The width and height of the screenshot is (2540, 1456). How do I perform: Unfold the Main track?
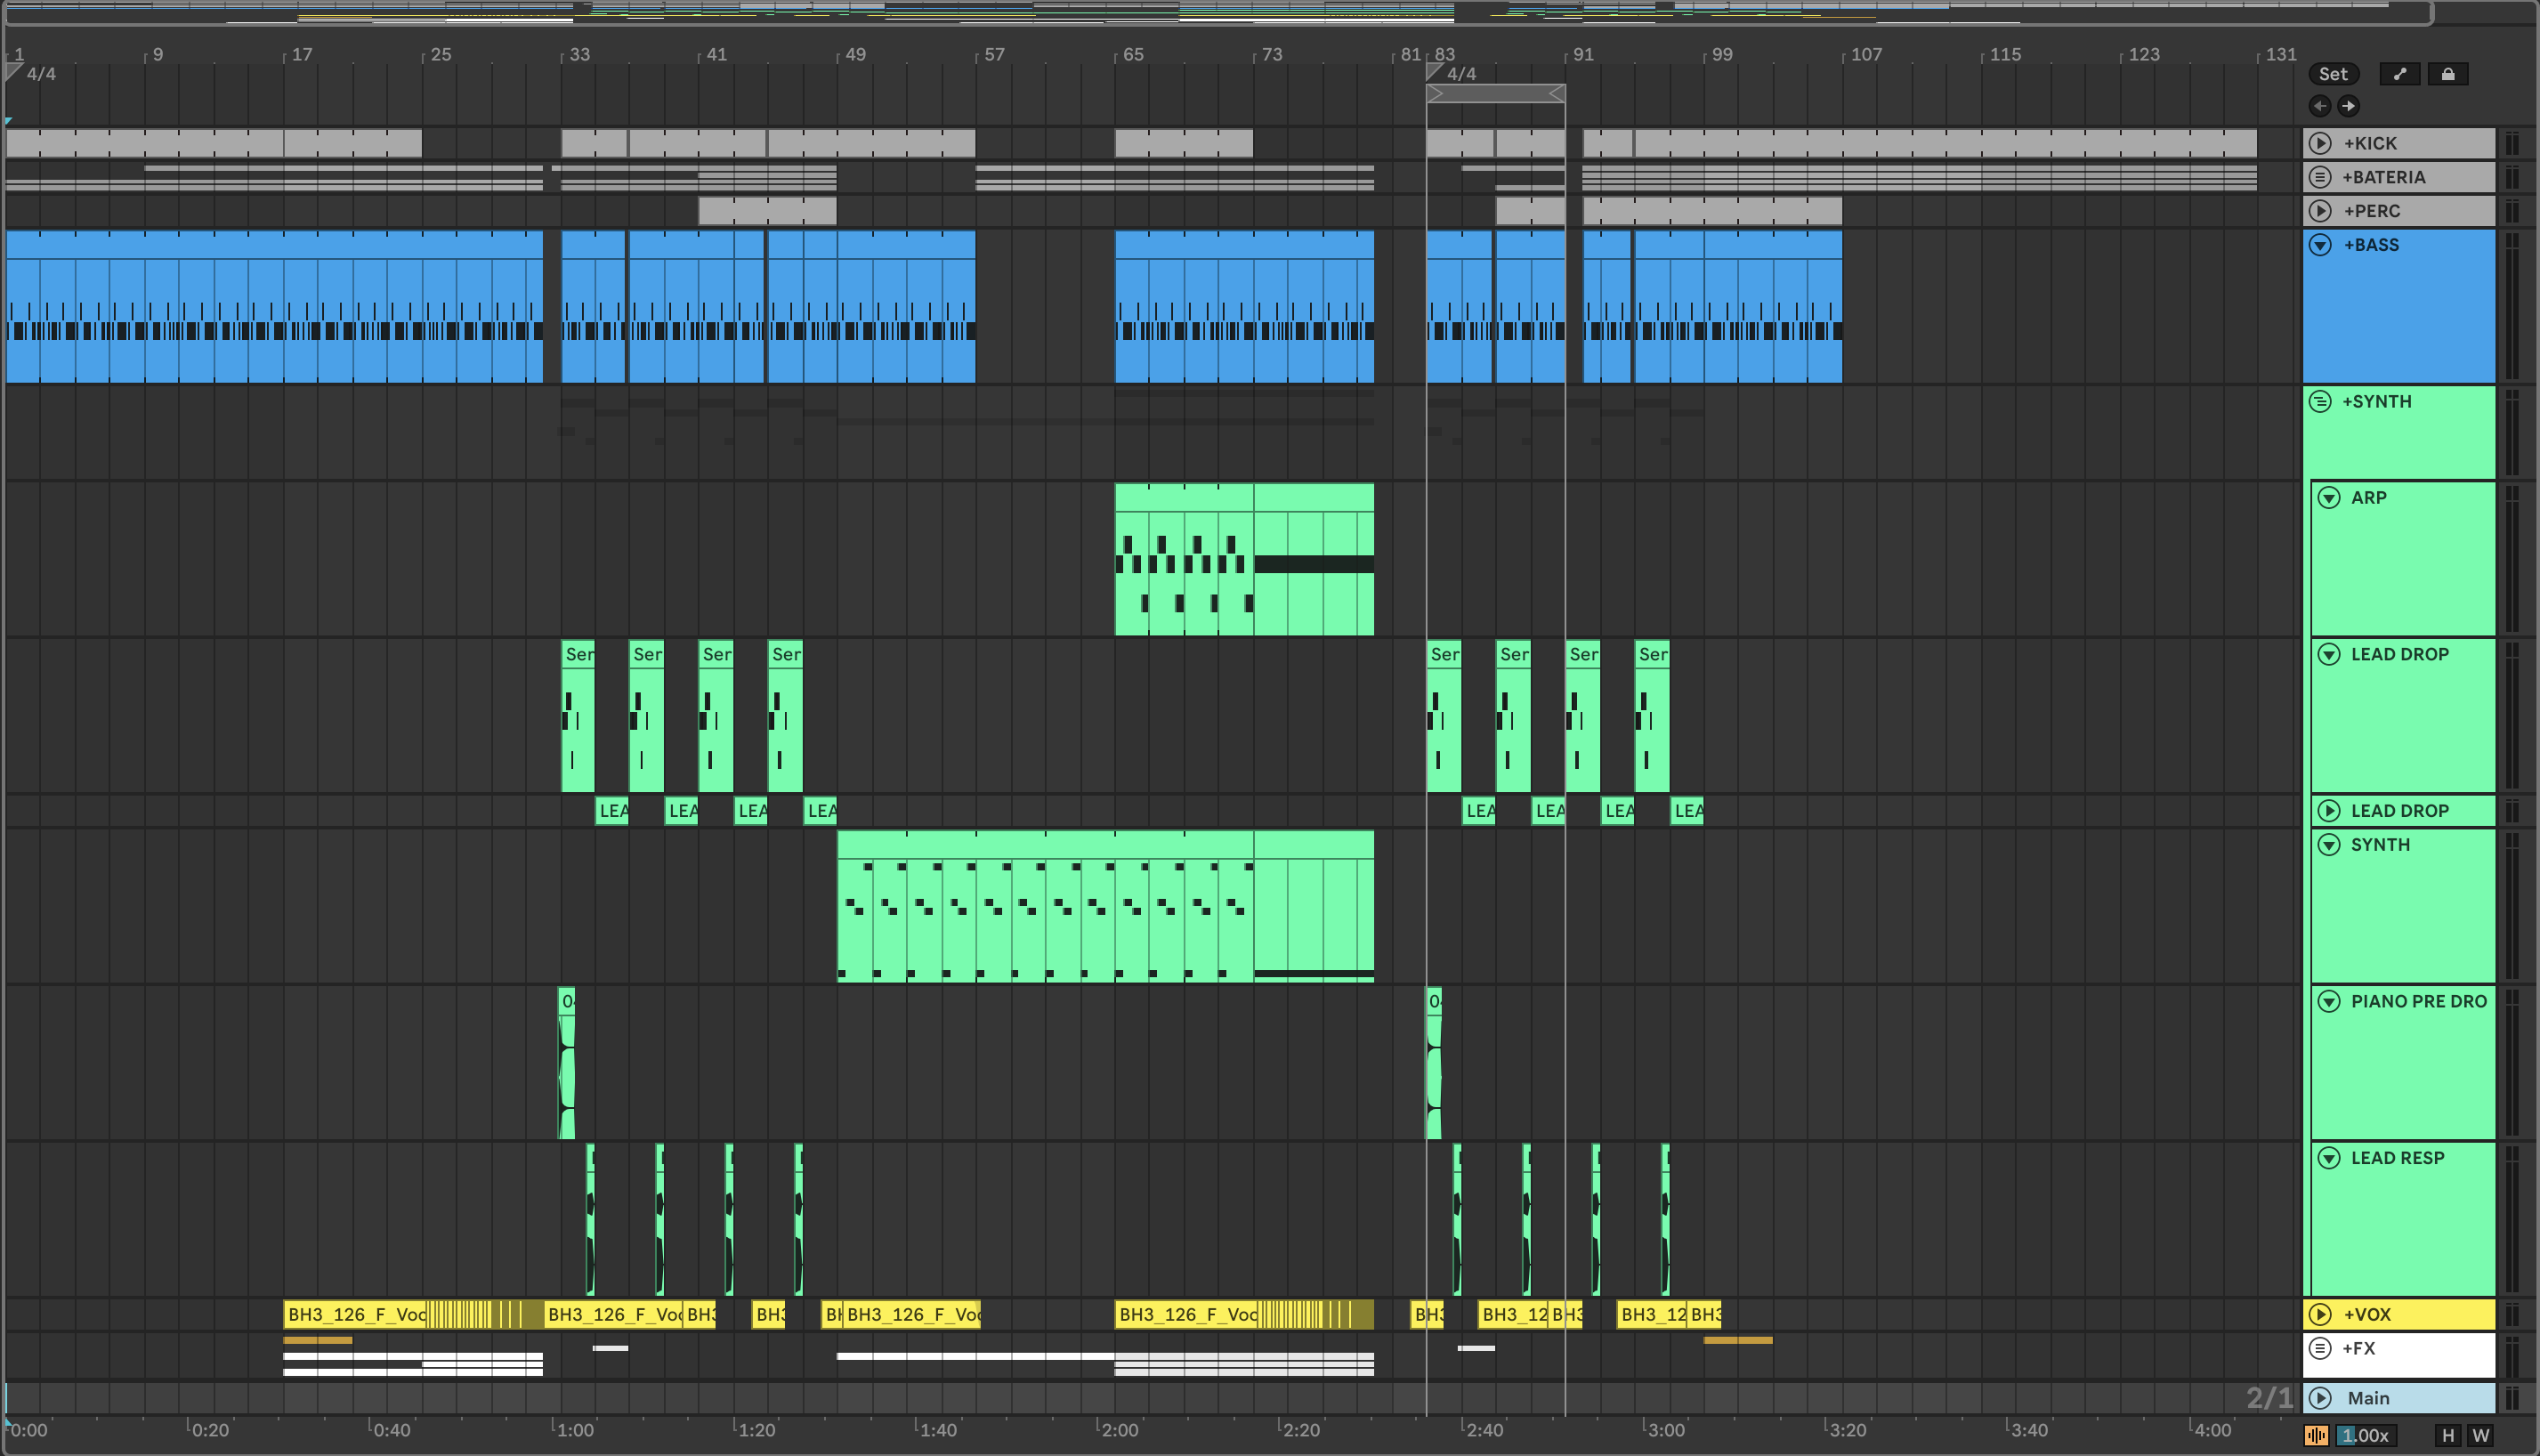(x=2320, y=1397)
